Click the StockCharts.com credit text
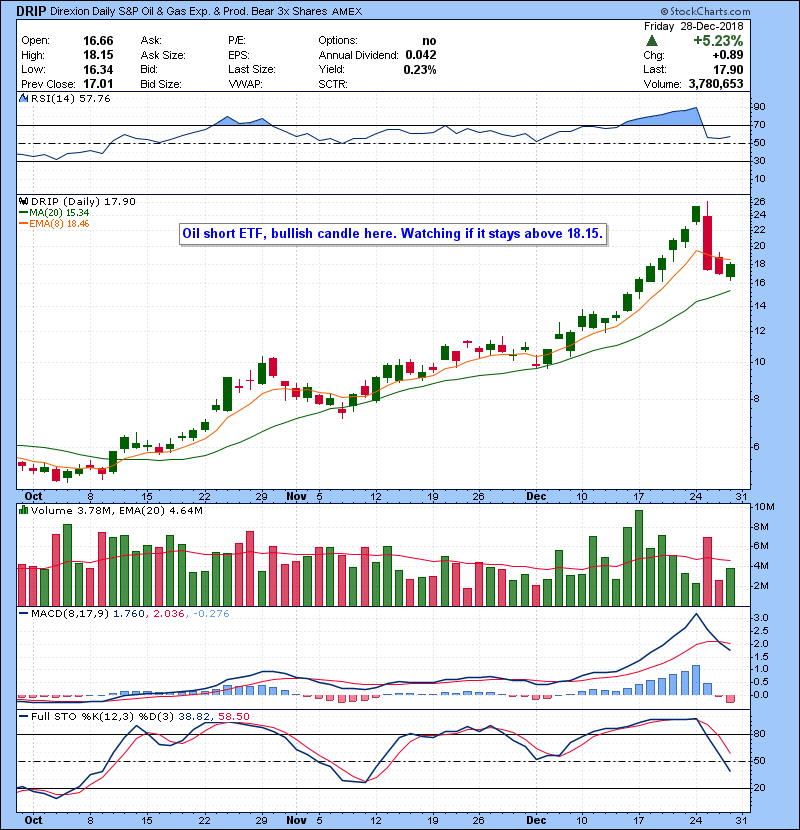Screen dimensions: 800x830 coord(705,11)
